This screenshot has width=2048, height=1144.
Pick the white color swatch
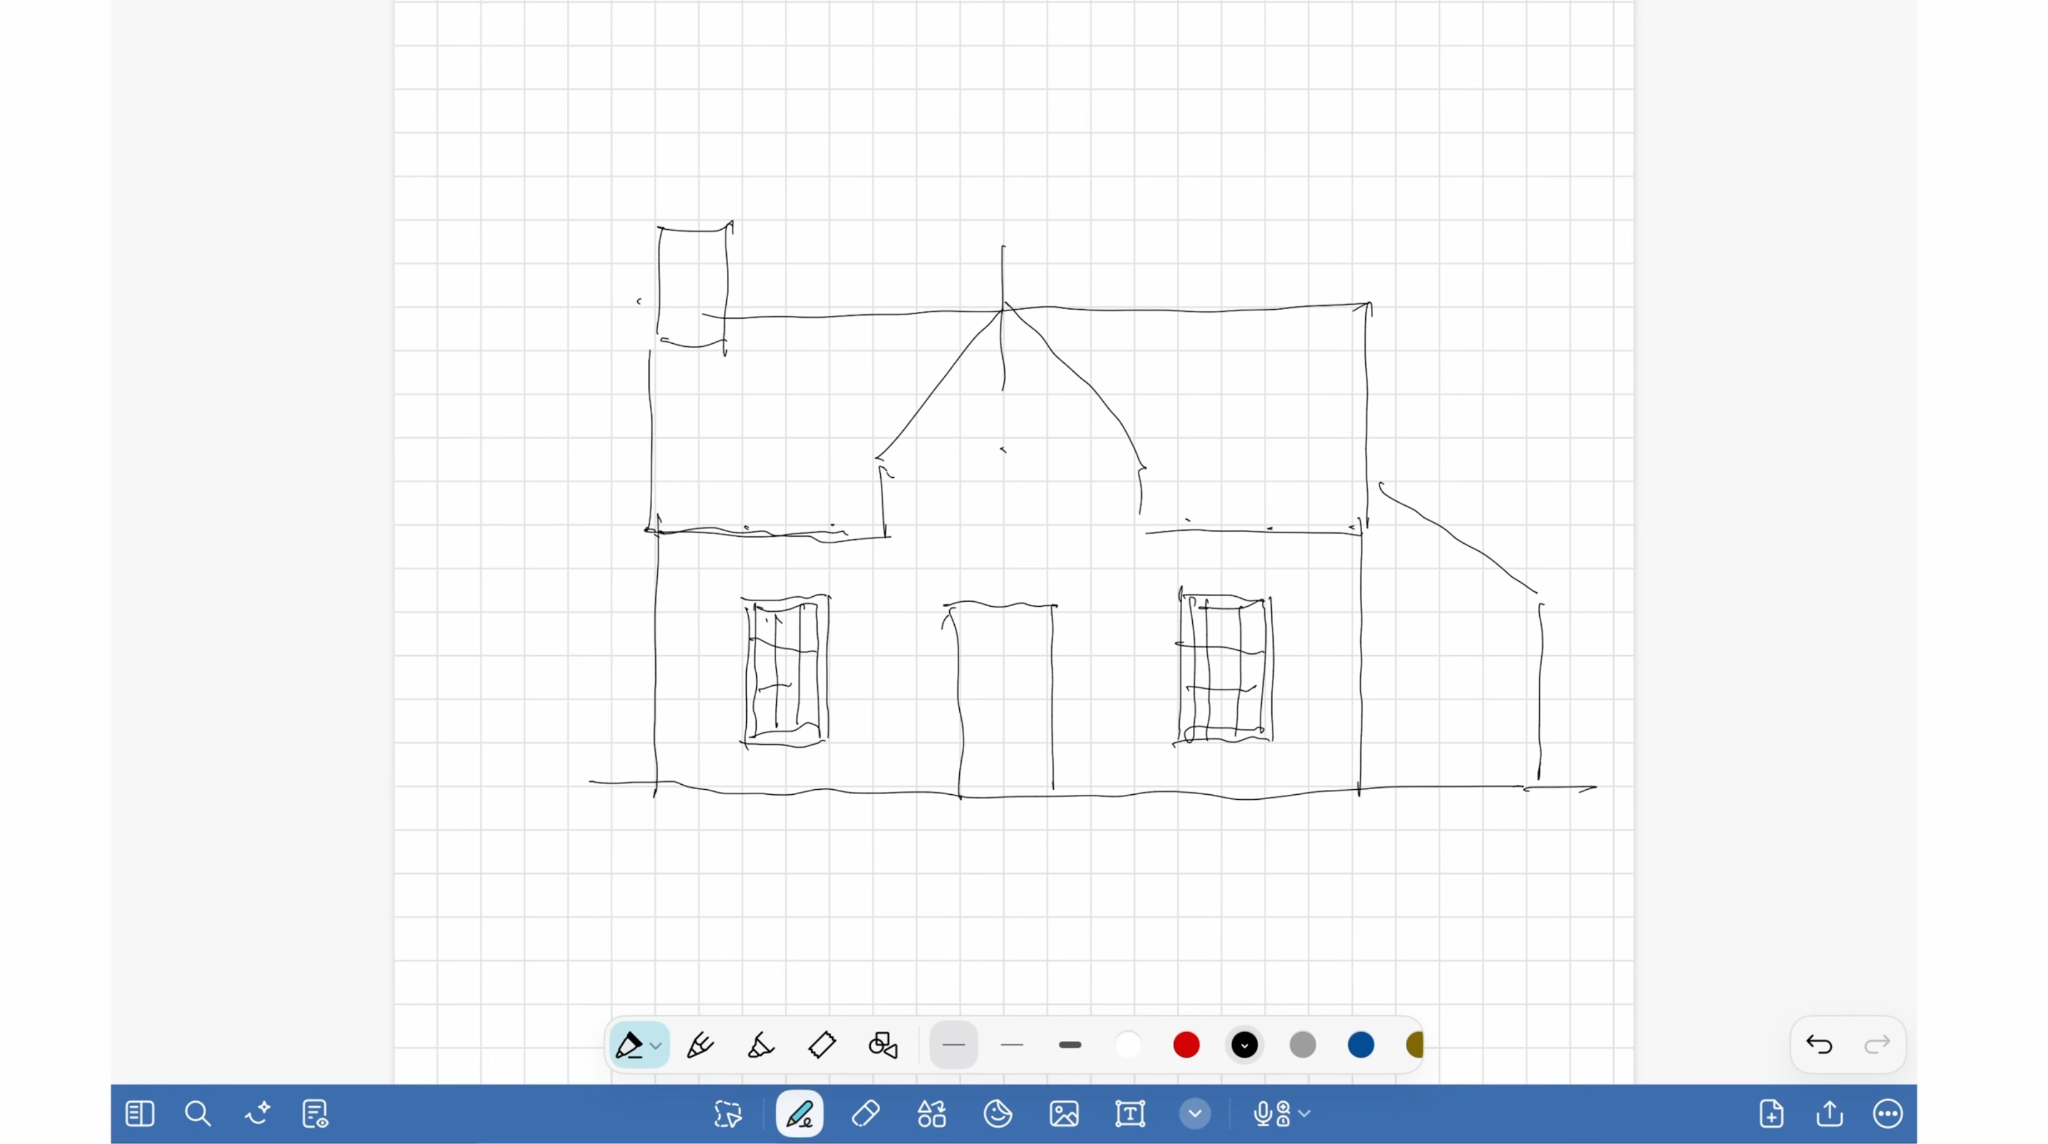(x=1128, y=1045)
